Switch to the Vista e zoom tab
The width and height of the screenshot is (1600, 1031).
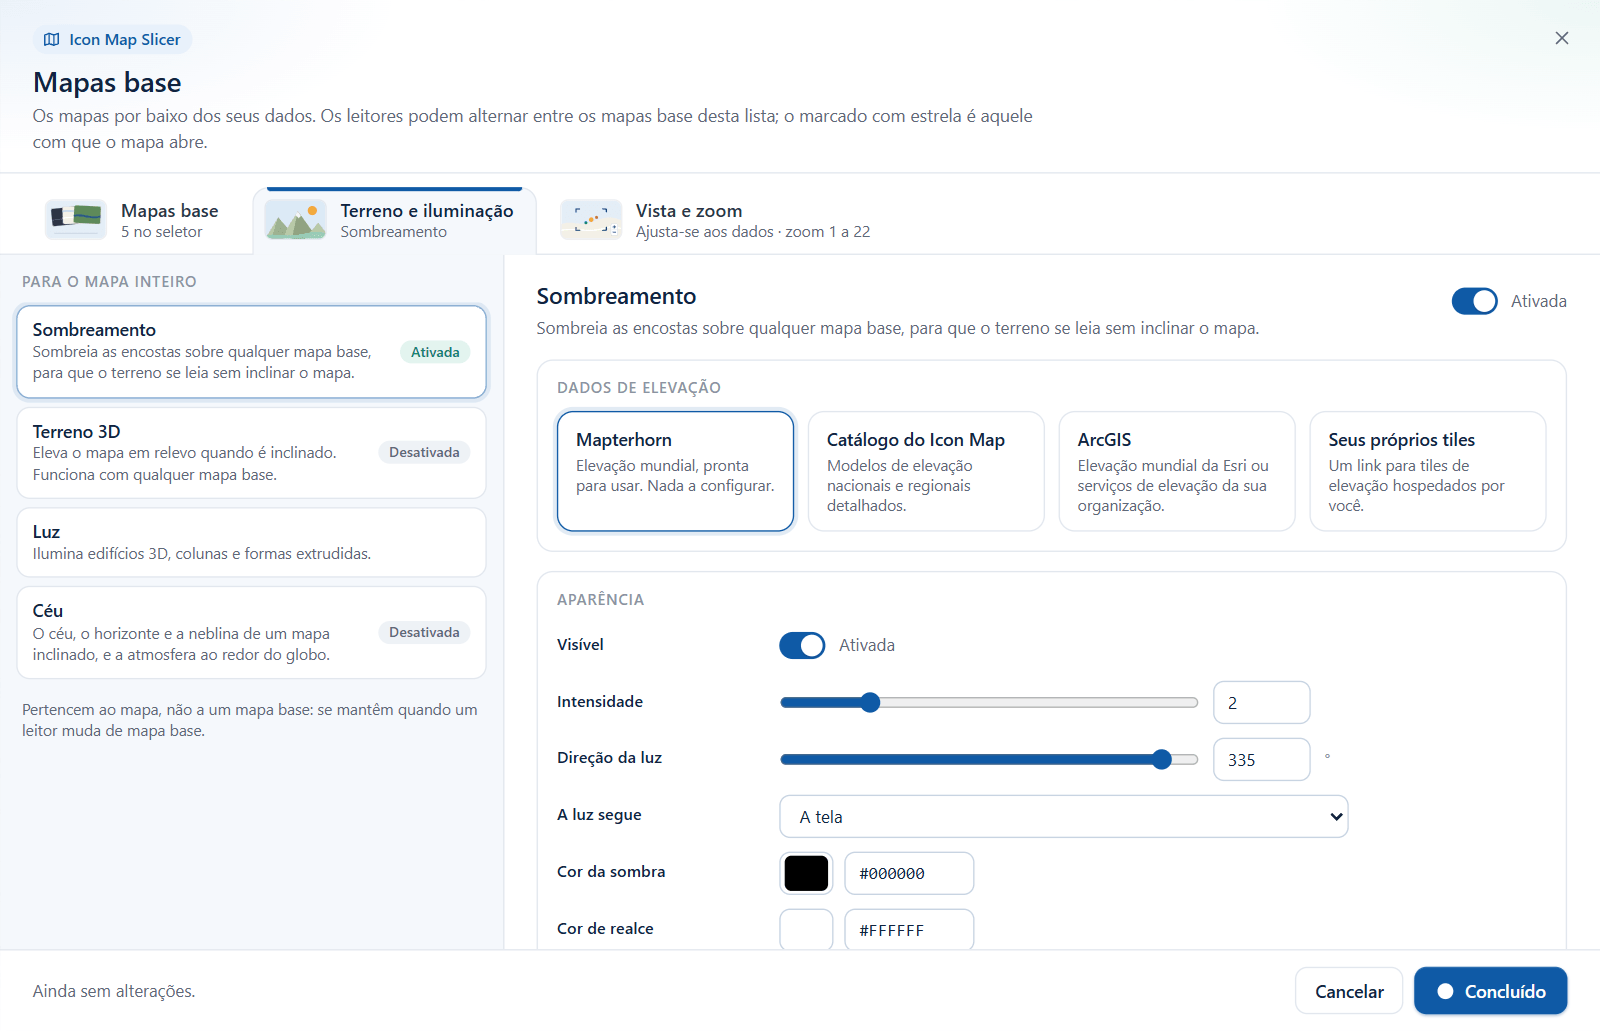pyautogui.click(x=716, y=221)
